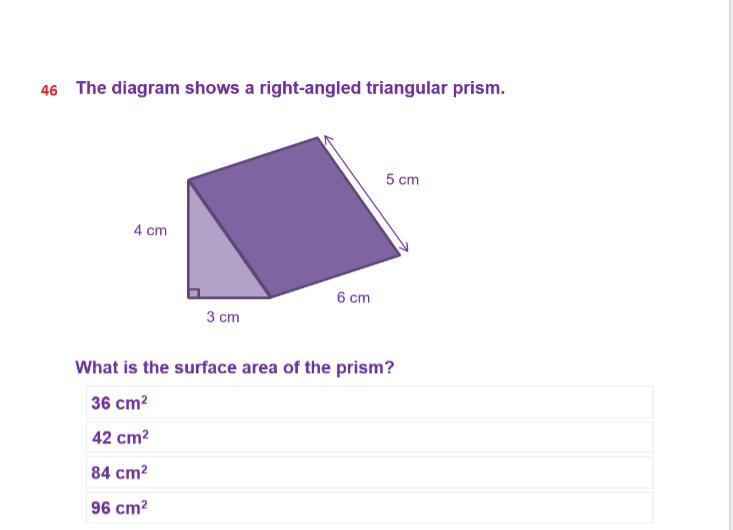Click the red question number 46

click(49, 90)
